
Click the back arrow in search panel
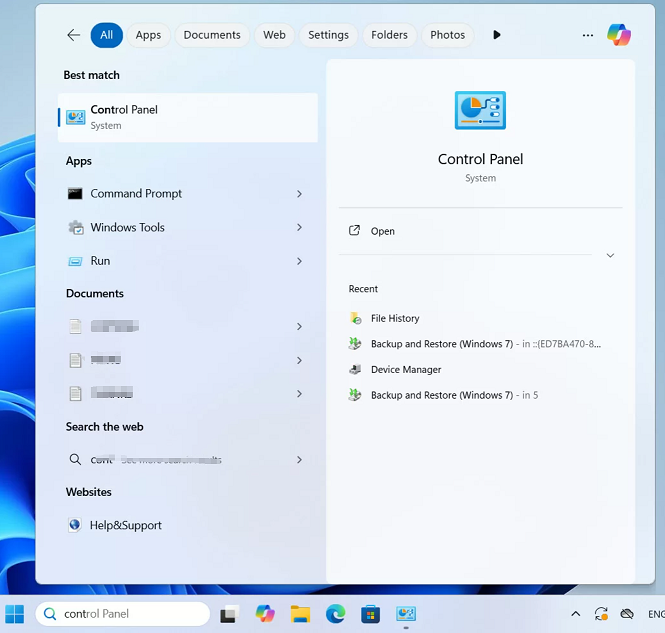click(x=73, y=35)
